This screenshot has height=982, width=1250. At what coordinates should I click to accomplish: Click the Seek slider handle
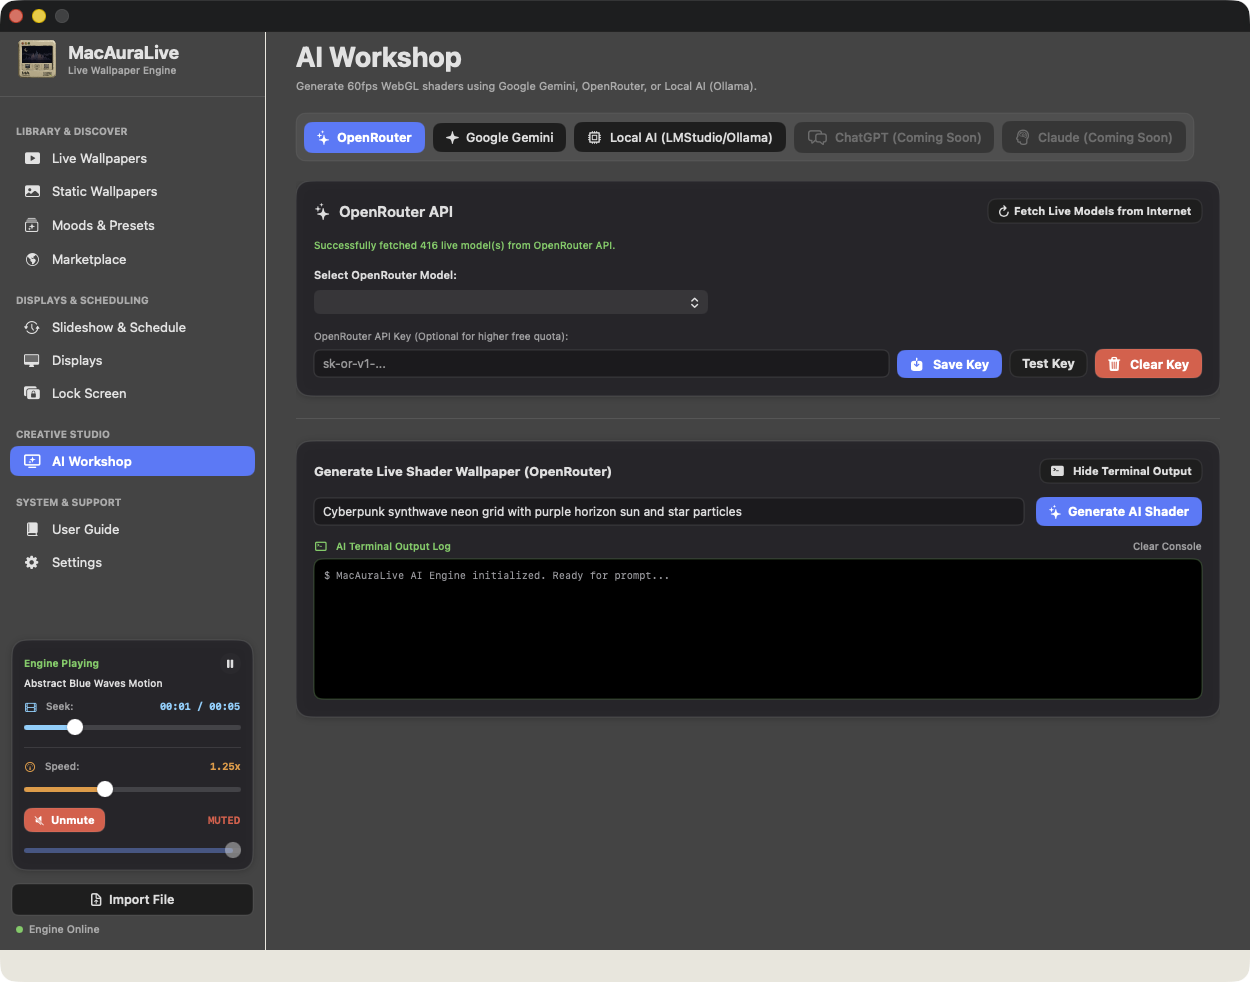(x=75, y=727)
